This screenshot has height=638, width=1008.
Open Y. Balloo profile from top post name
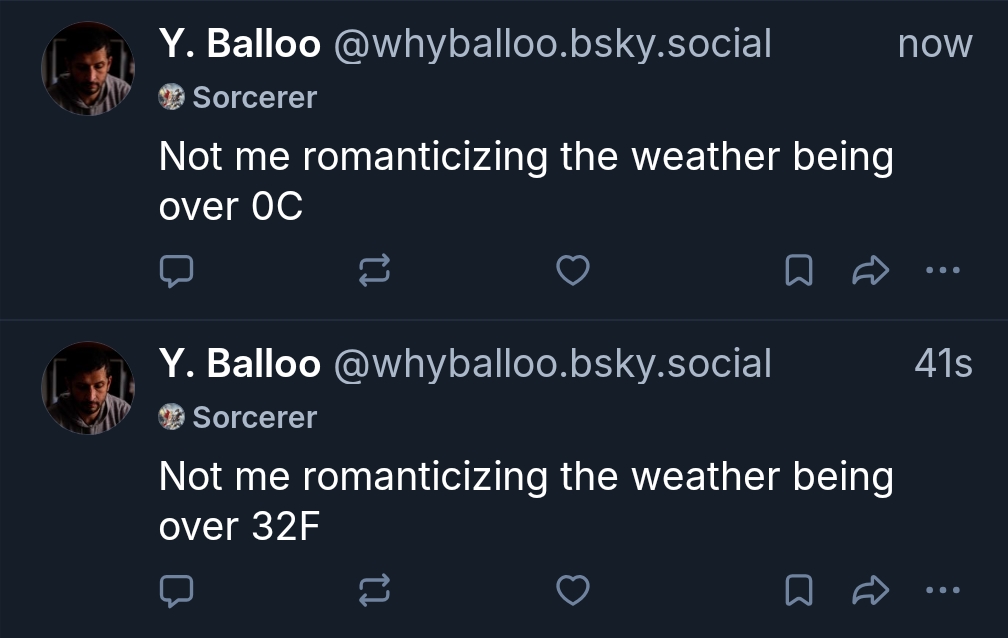[239, 44]
